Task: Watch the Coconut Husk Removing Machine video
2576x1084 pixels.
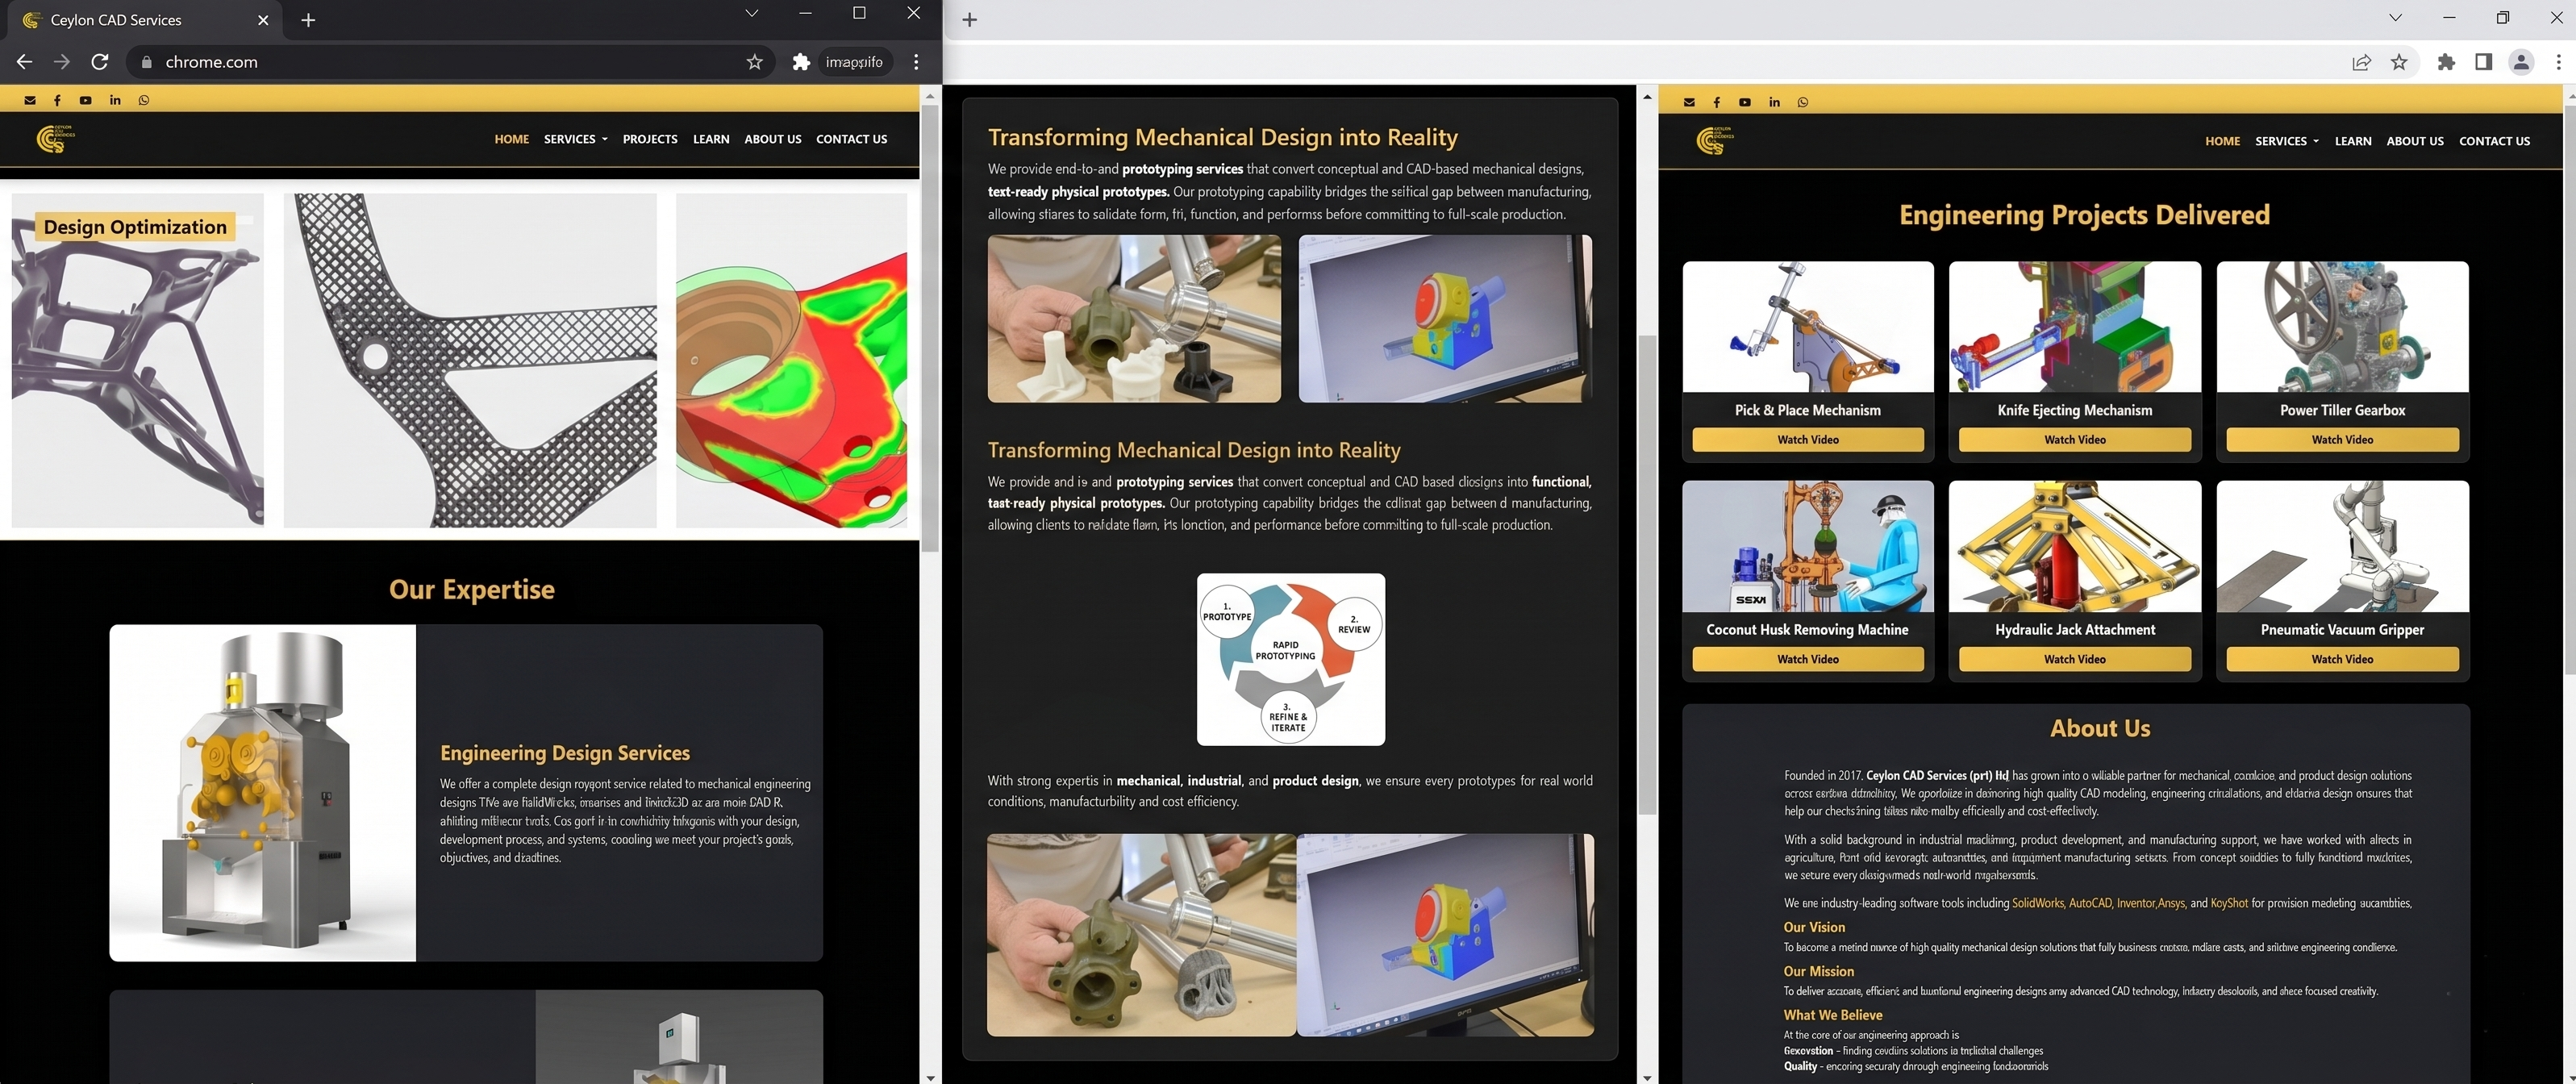Action: (x=1808, y=659)
